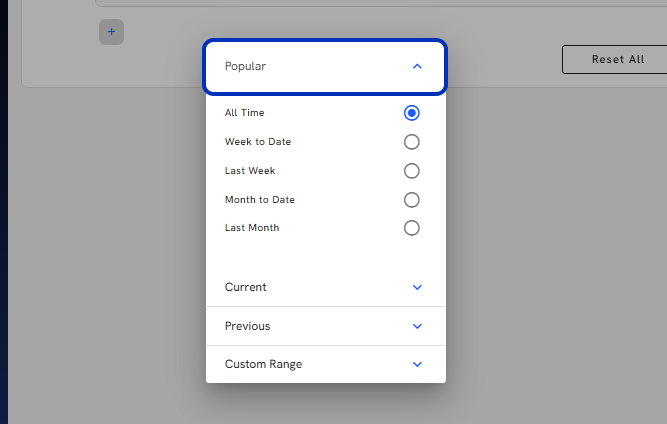
Task: Collapse the Popular section chevron
Action: (x=417, y=66)
